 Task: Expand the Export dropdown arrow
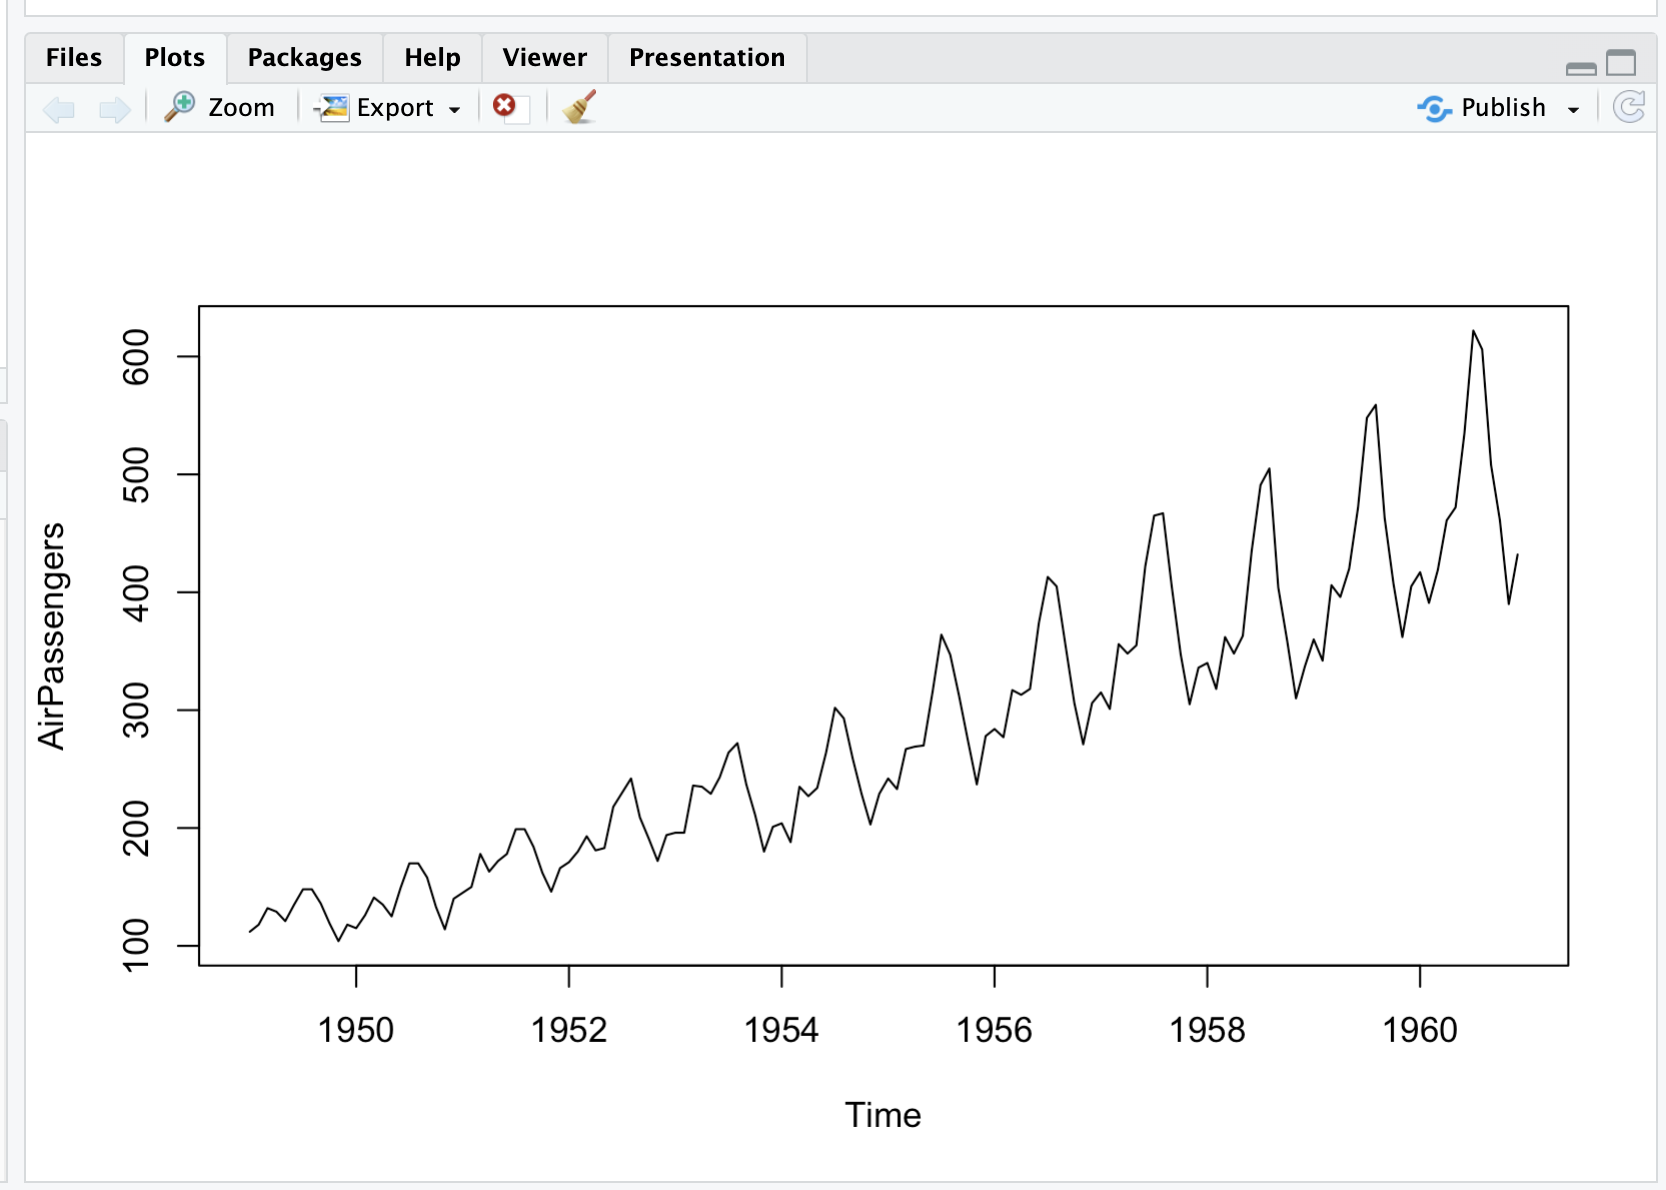tap(455, 109)
